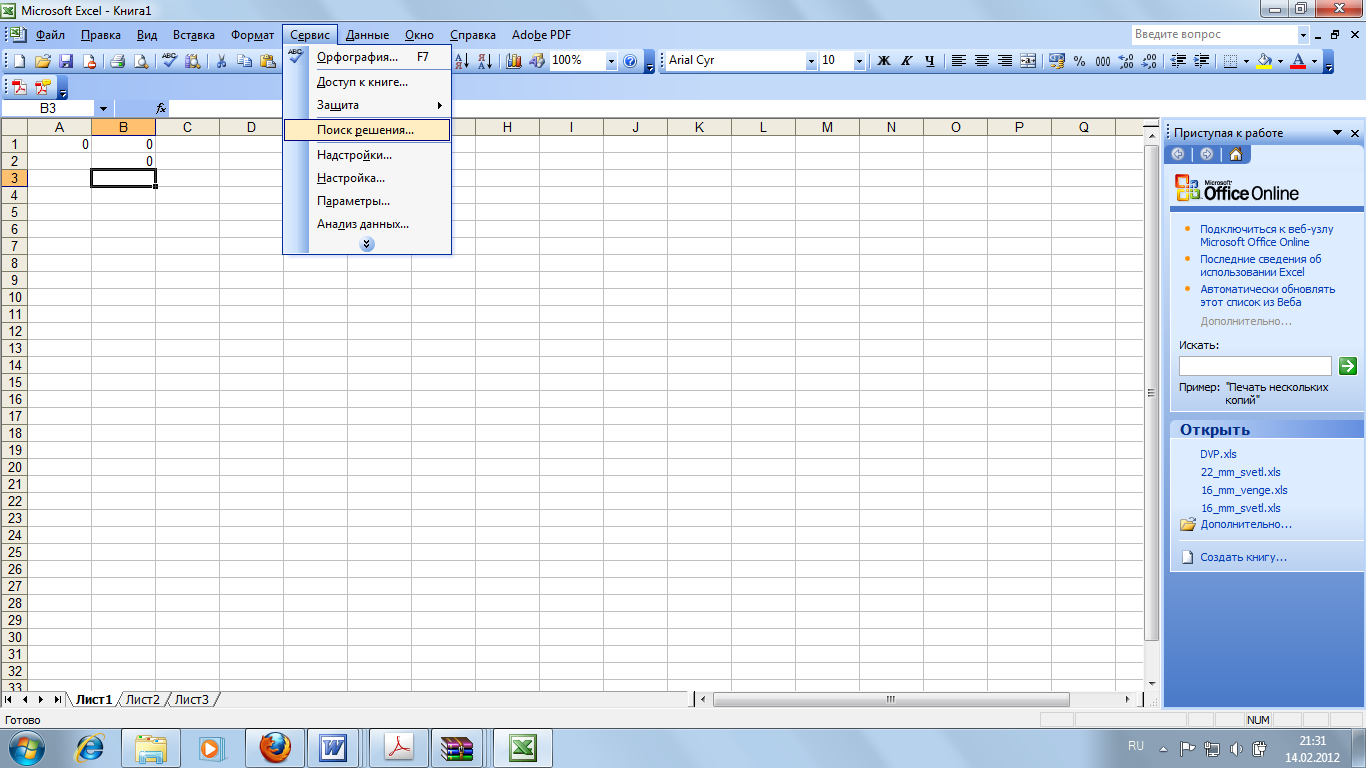Click the Print icon

pyautogui.click(x=117, y=61)
